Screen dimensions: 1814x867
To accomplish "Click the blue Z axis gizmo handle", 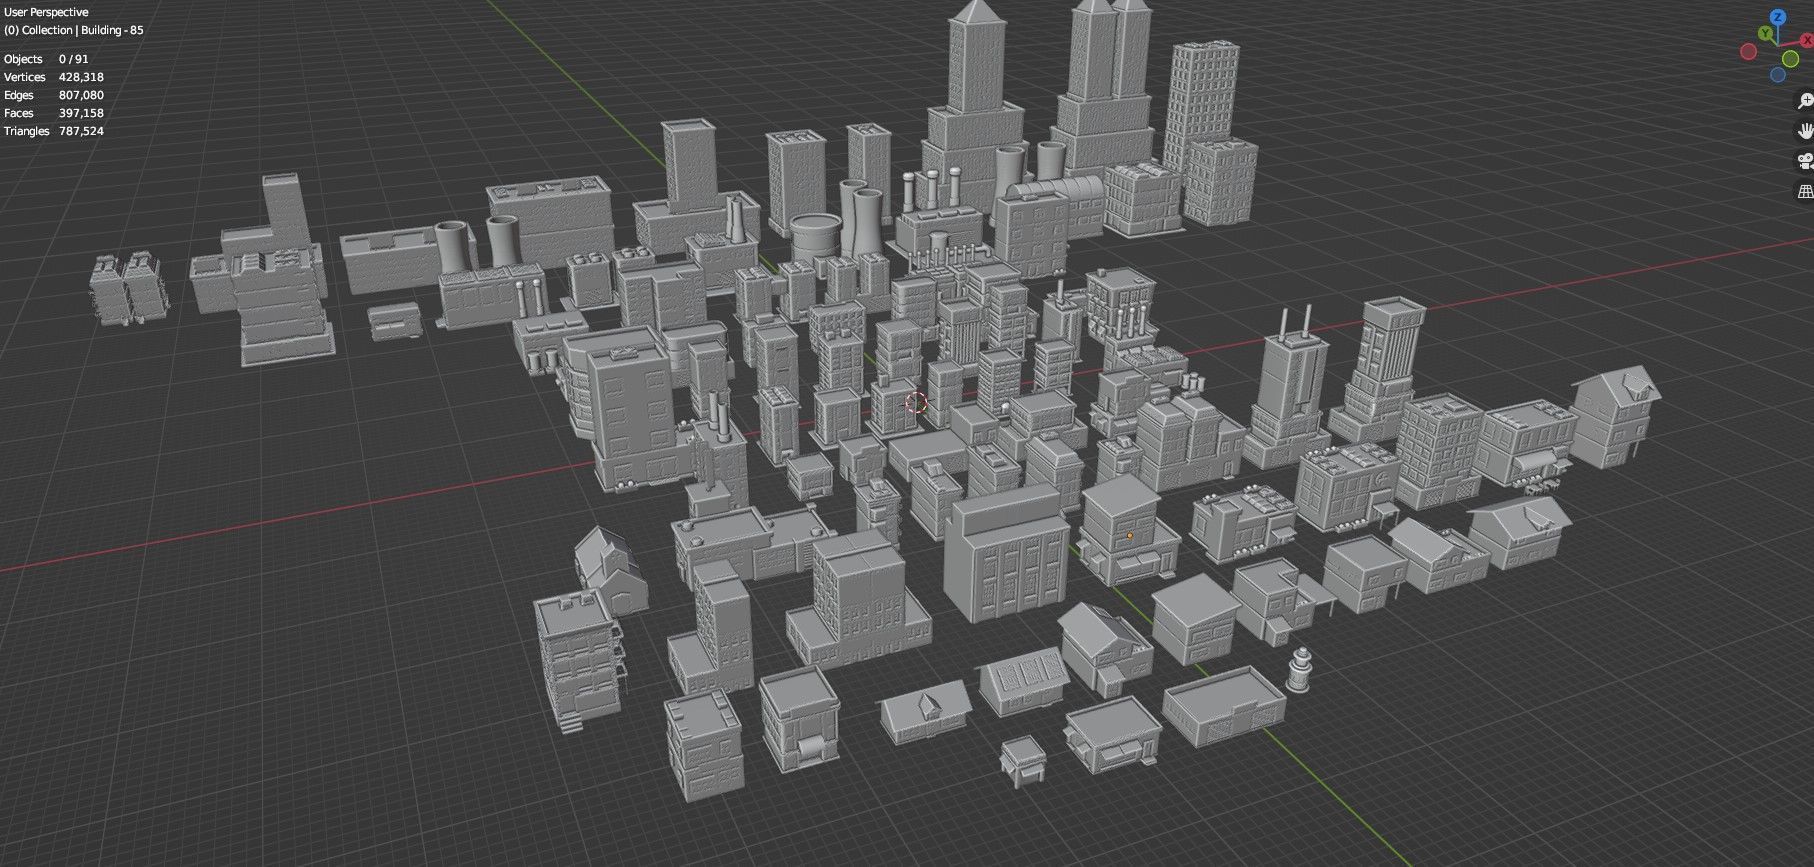I will click(x=1778, y=17).
